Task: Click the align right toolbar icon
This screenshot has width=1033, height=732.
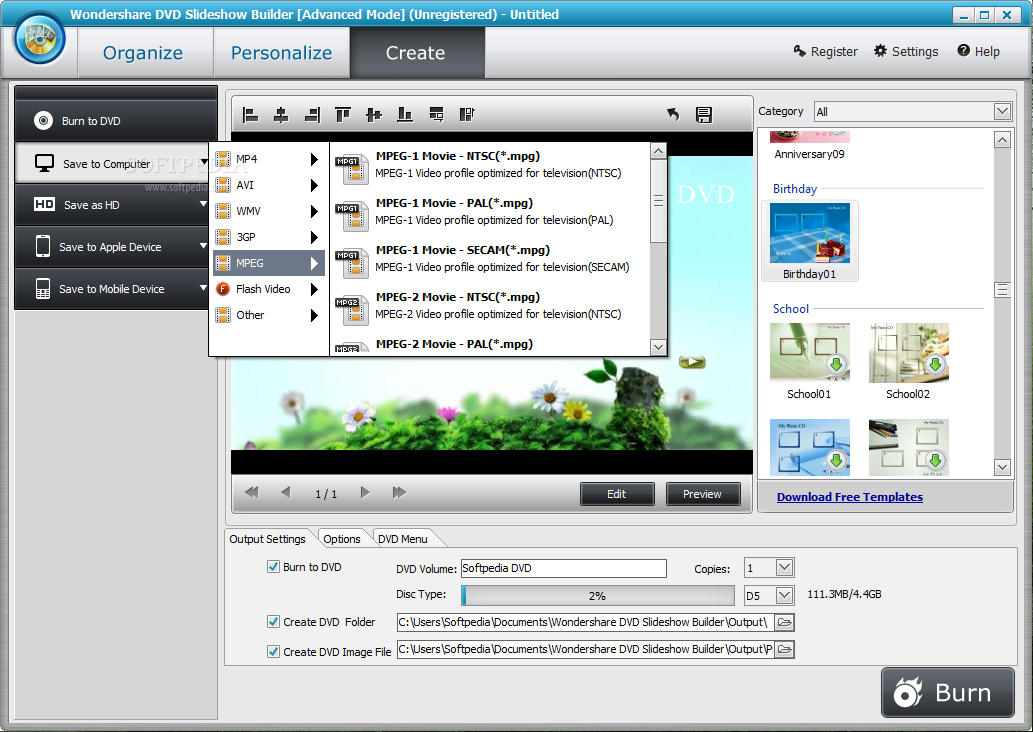Action: coord(312,115)
